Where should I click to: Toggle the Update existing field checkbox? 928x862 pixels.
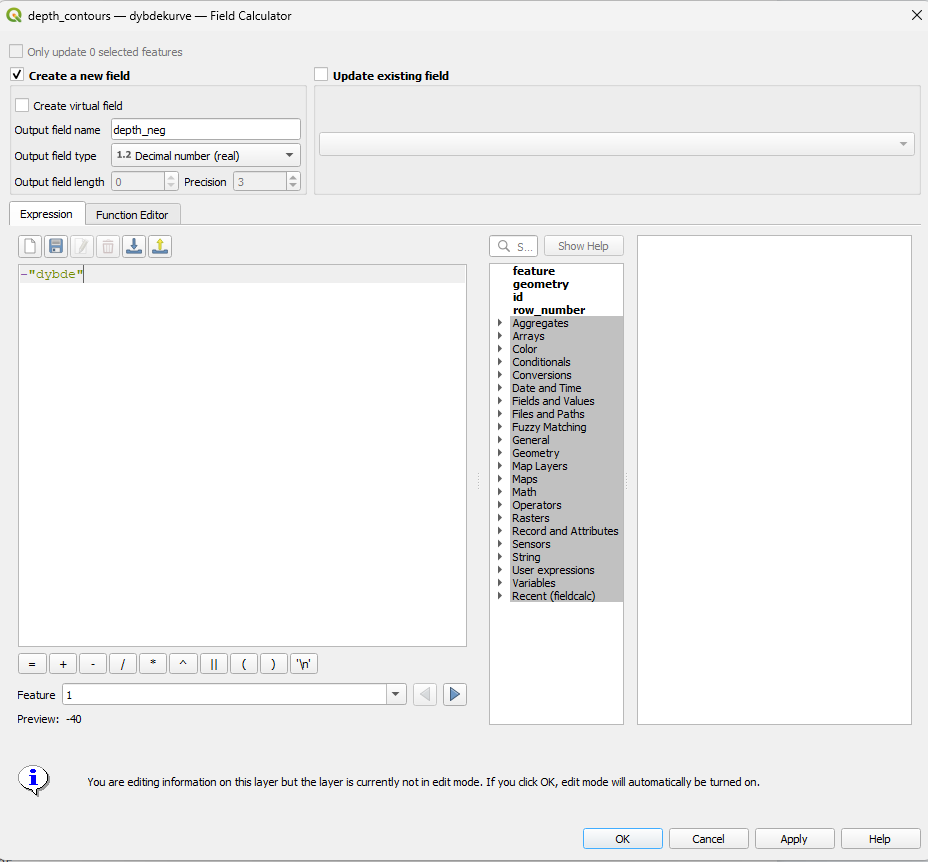pyautogui.click(x=321, y=75)
